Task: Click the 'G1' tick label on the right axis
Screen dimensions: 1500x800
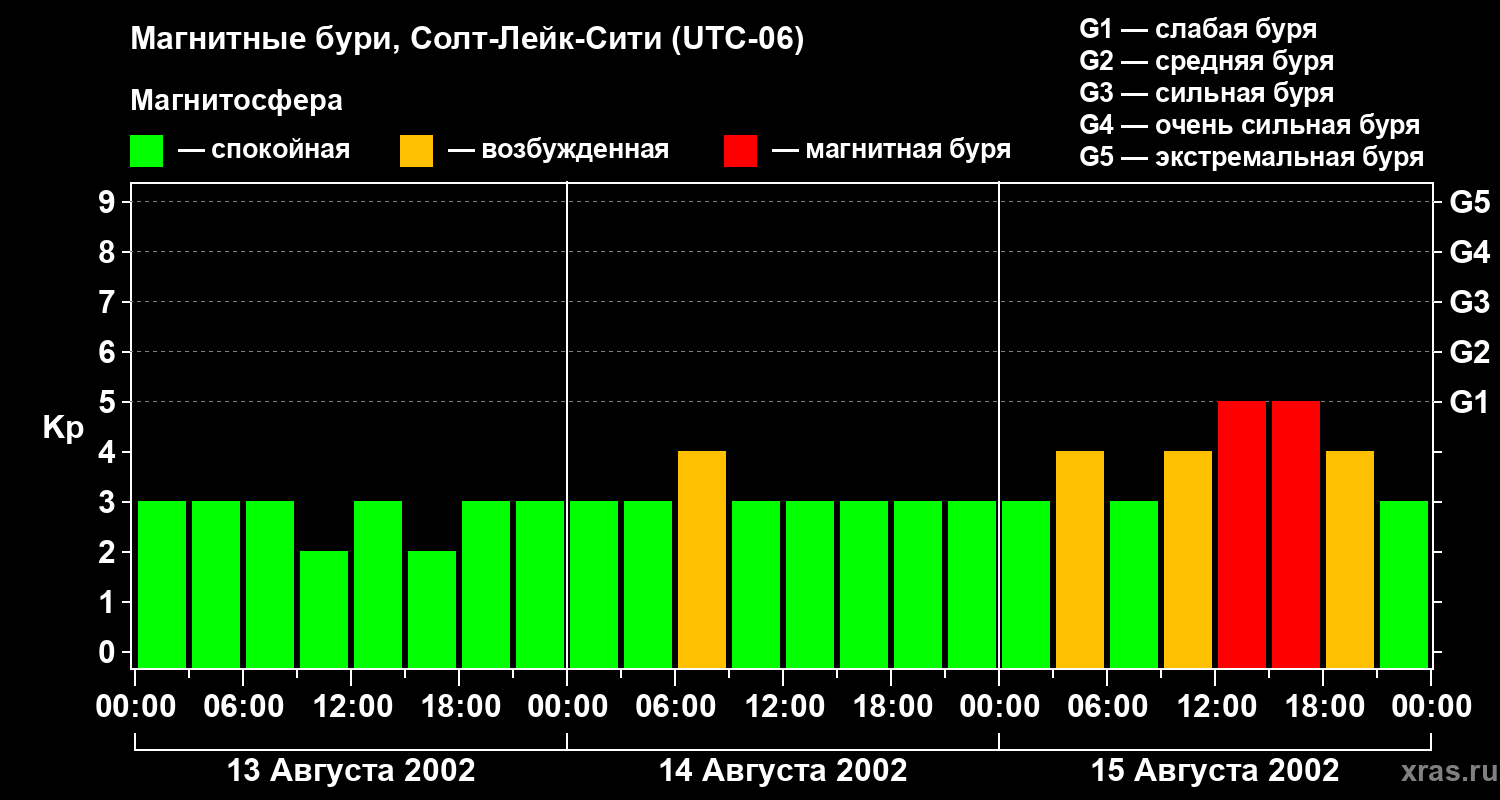Action: click(x=1470, y=402)
